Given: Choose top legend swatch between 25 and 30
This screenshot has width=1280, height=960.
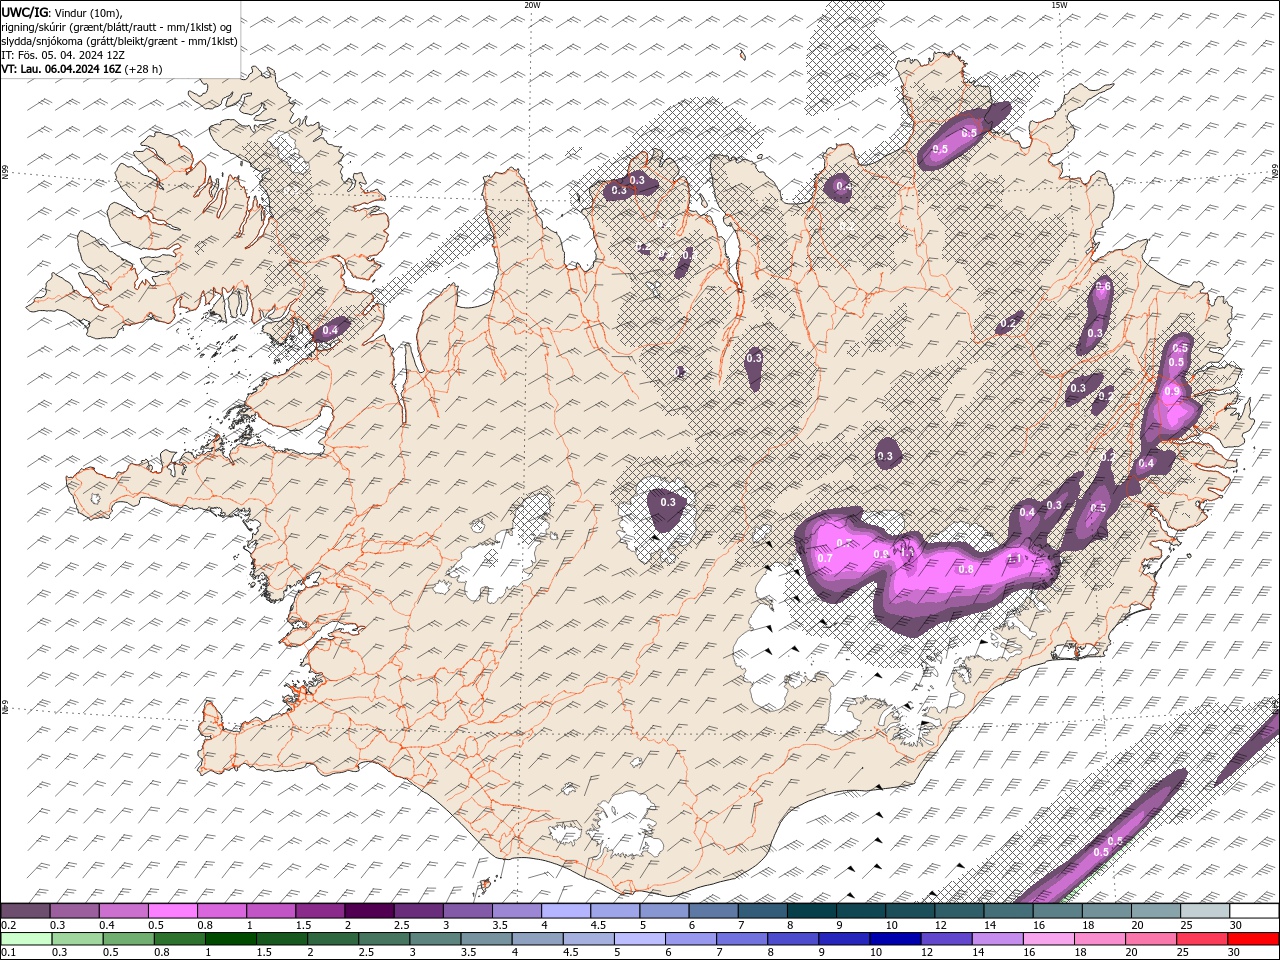Looking at the screenshot, I should [x=1204, y=911].
